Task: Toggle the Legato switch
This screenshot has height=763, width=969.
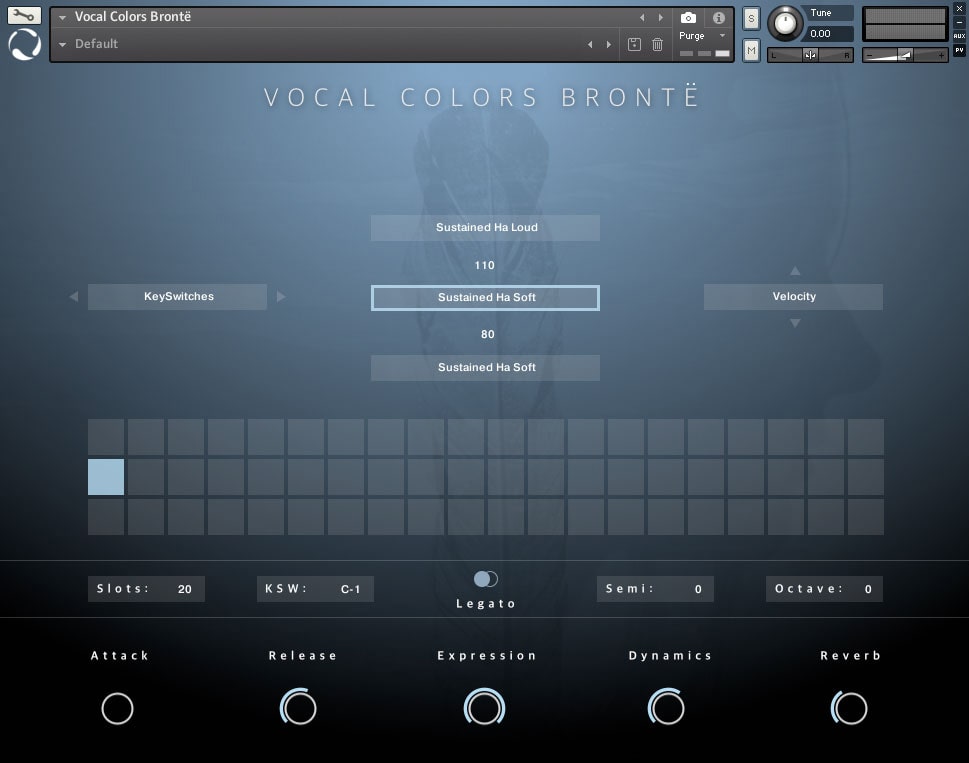Action: (486, 579)
